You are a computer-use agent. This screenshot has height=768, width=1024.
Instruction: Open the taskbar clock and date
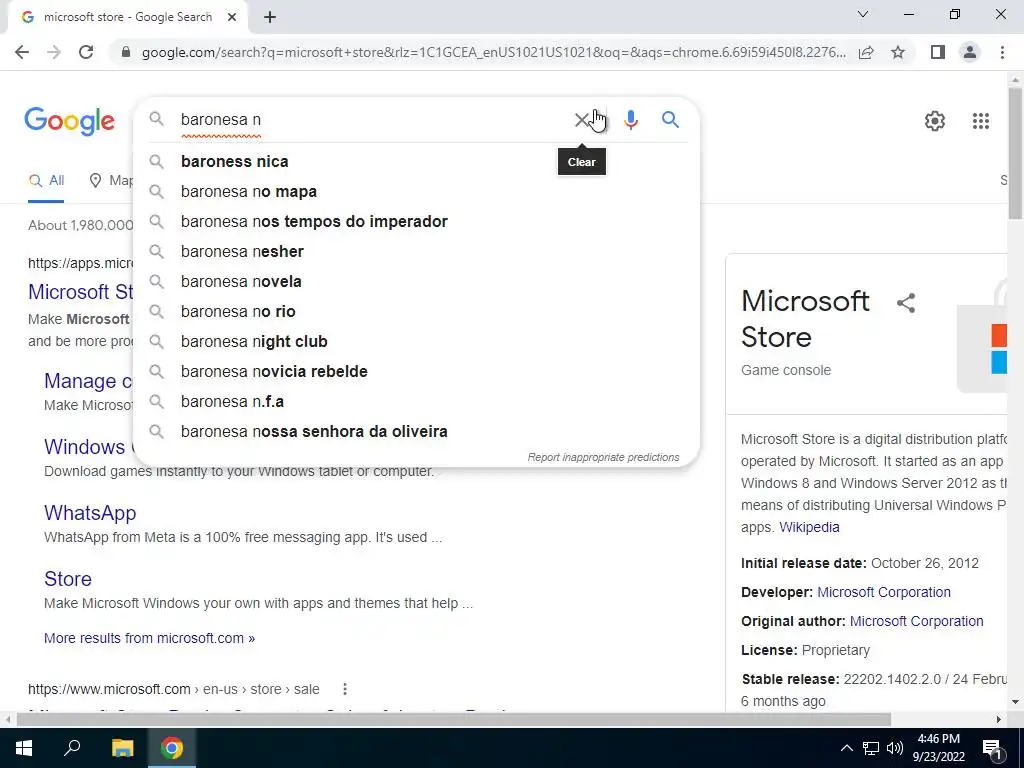pos(938,748)
